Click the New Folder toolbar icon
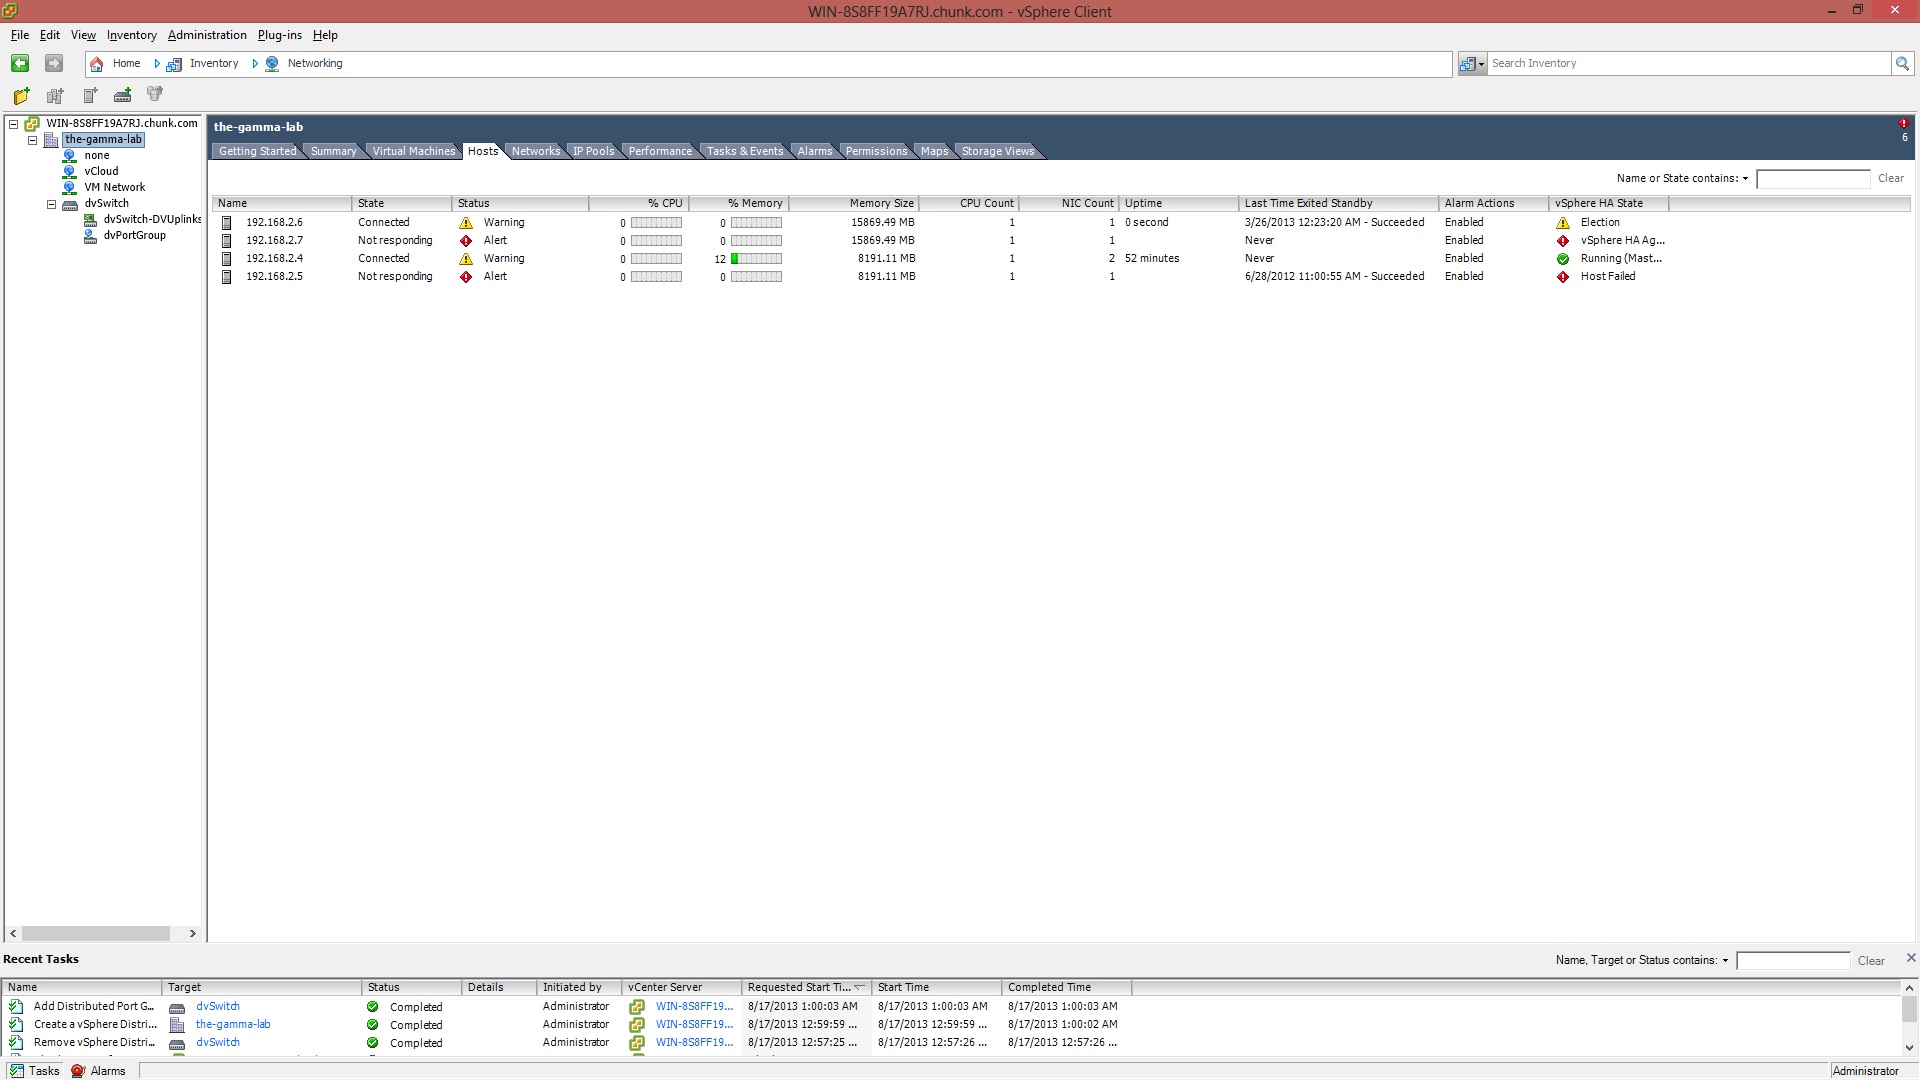Screen dimensions: 1920x1080 point(21,96)
